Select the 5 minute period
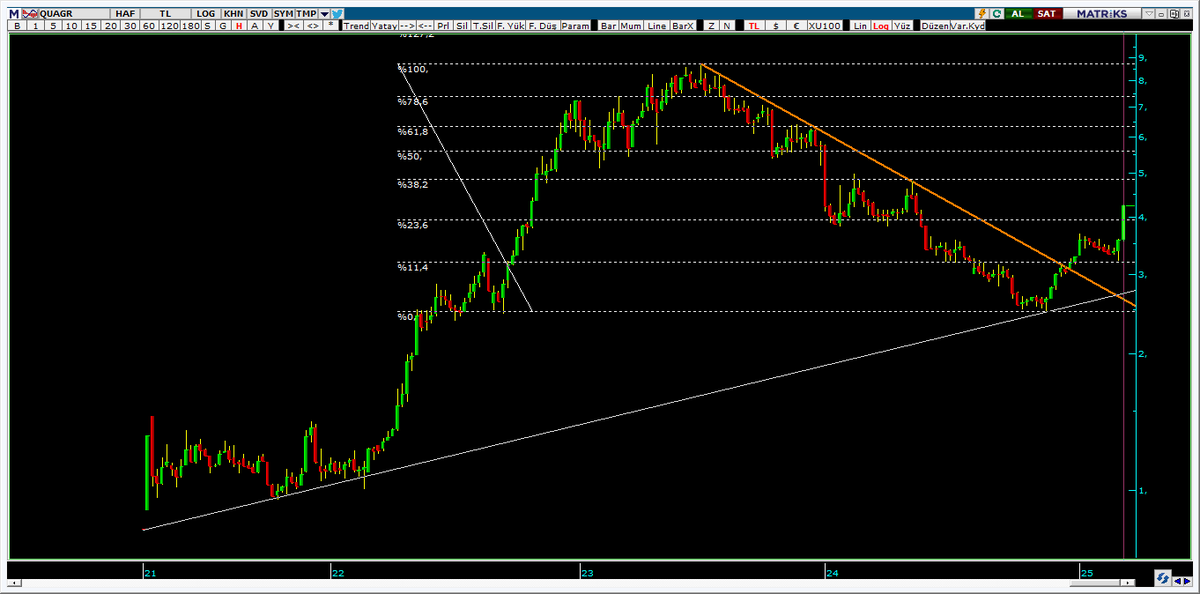The width and height of the screenshot is (1200, 594). coord(53,26)
